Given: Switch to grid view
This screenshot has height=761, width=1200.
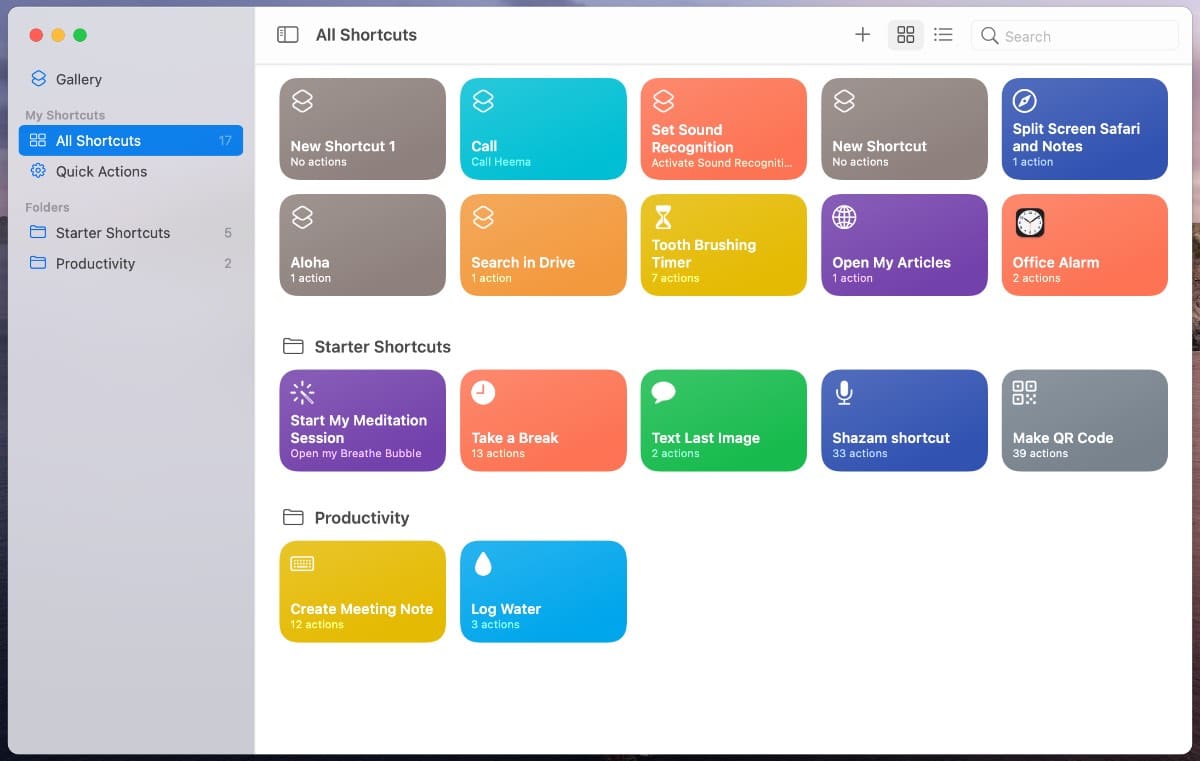Looking at the screenshot, I should tap(905, 35).
